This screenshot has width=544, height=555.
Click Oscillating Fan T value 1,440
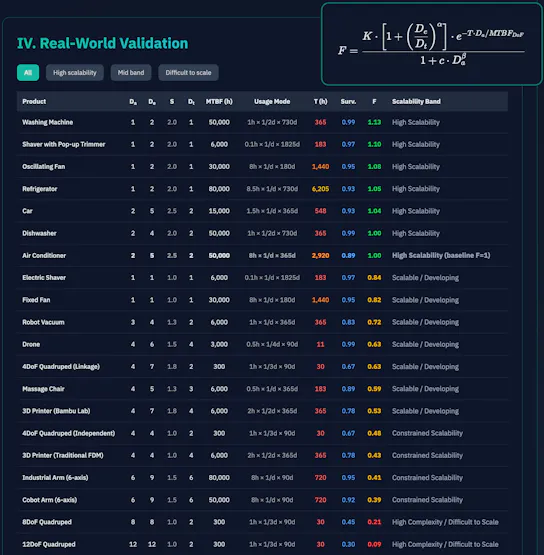pos(320,167)
